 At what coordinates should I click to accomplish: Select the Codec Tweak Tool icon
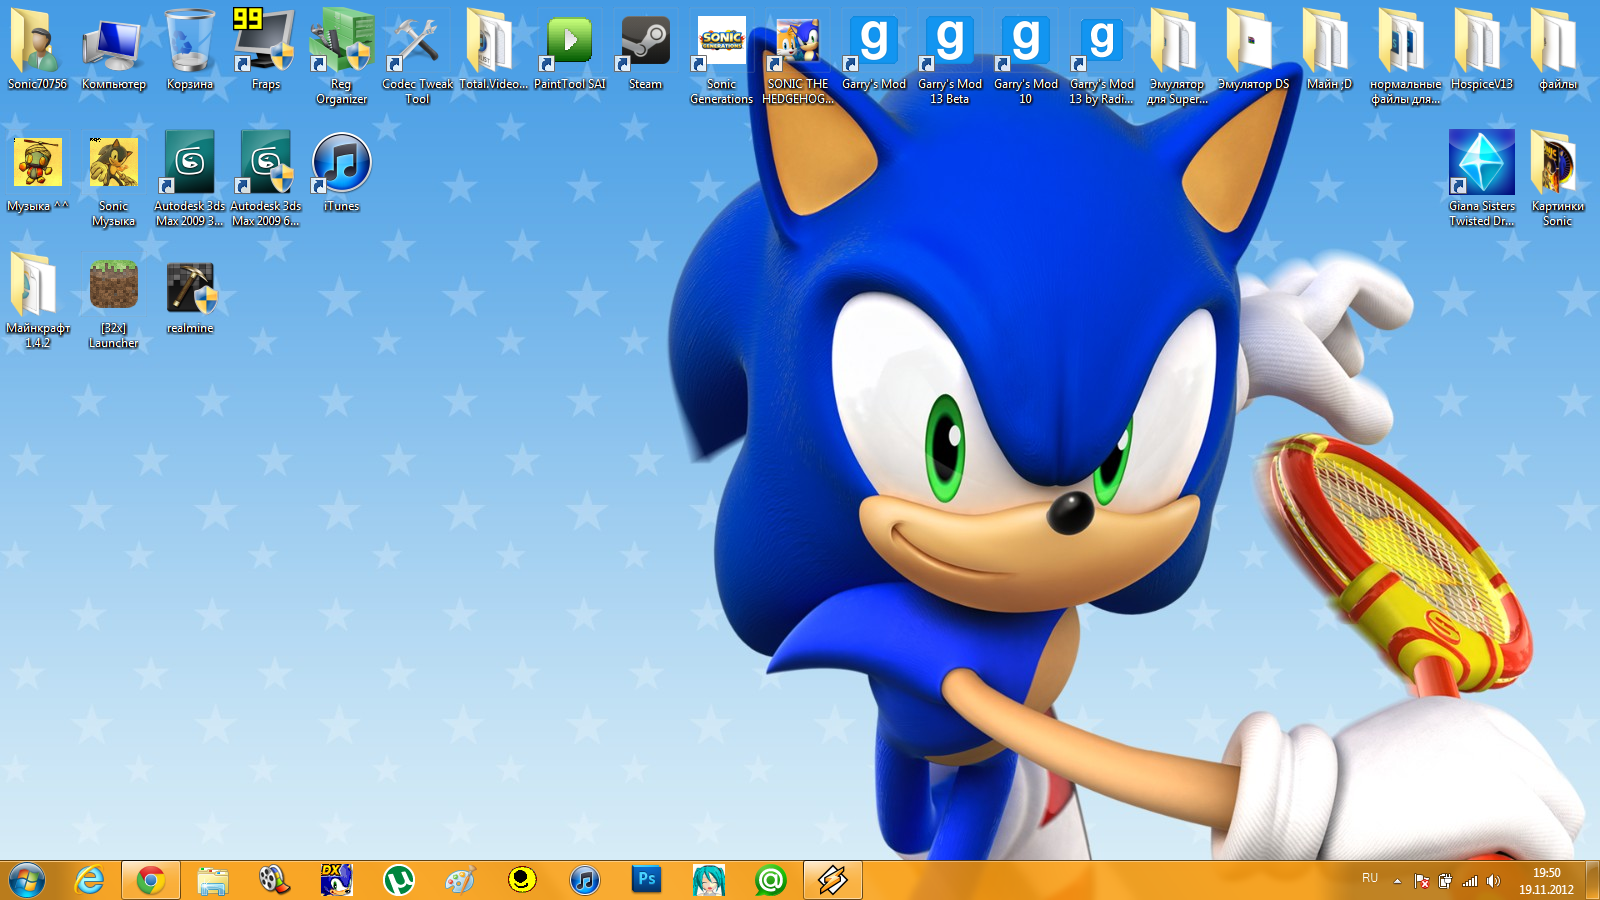pos(418,55)
